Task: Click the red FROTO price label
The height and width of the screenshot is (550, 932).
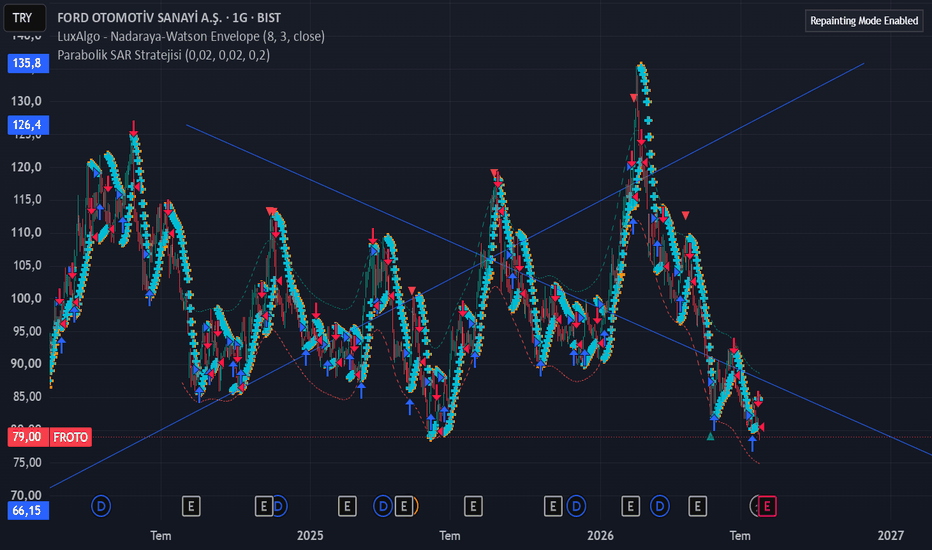Action: 71,438
